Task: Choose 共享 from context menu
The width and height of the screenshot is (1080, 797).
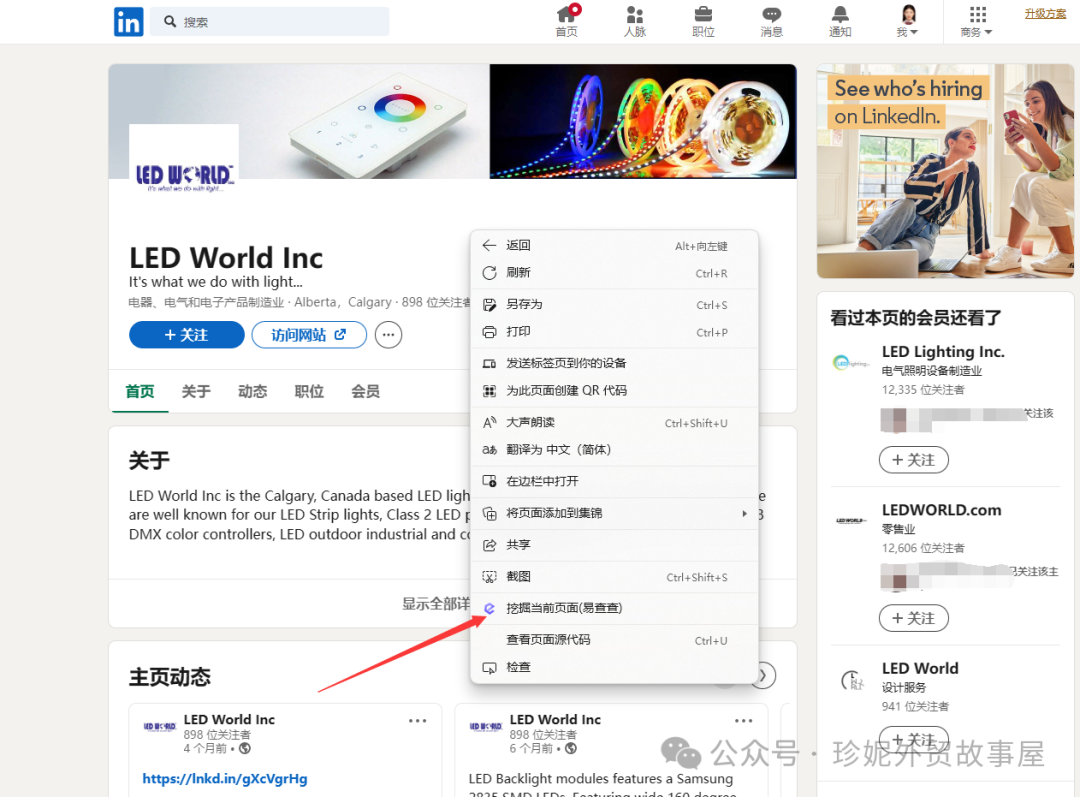Action: click(614, 545)
